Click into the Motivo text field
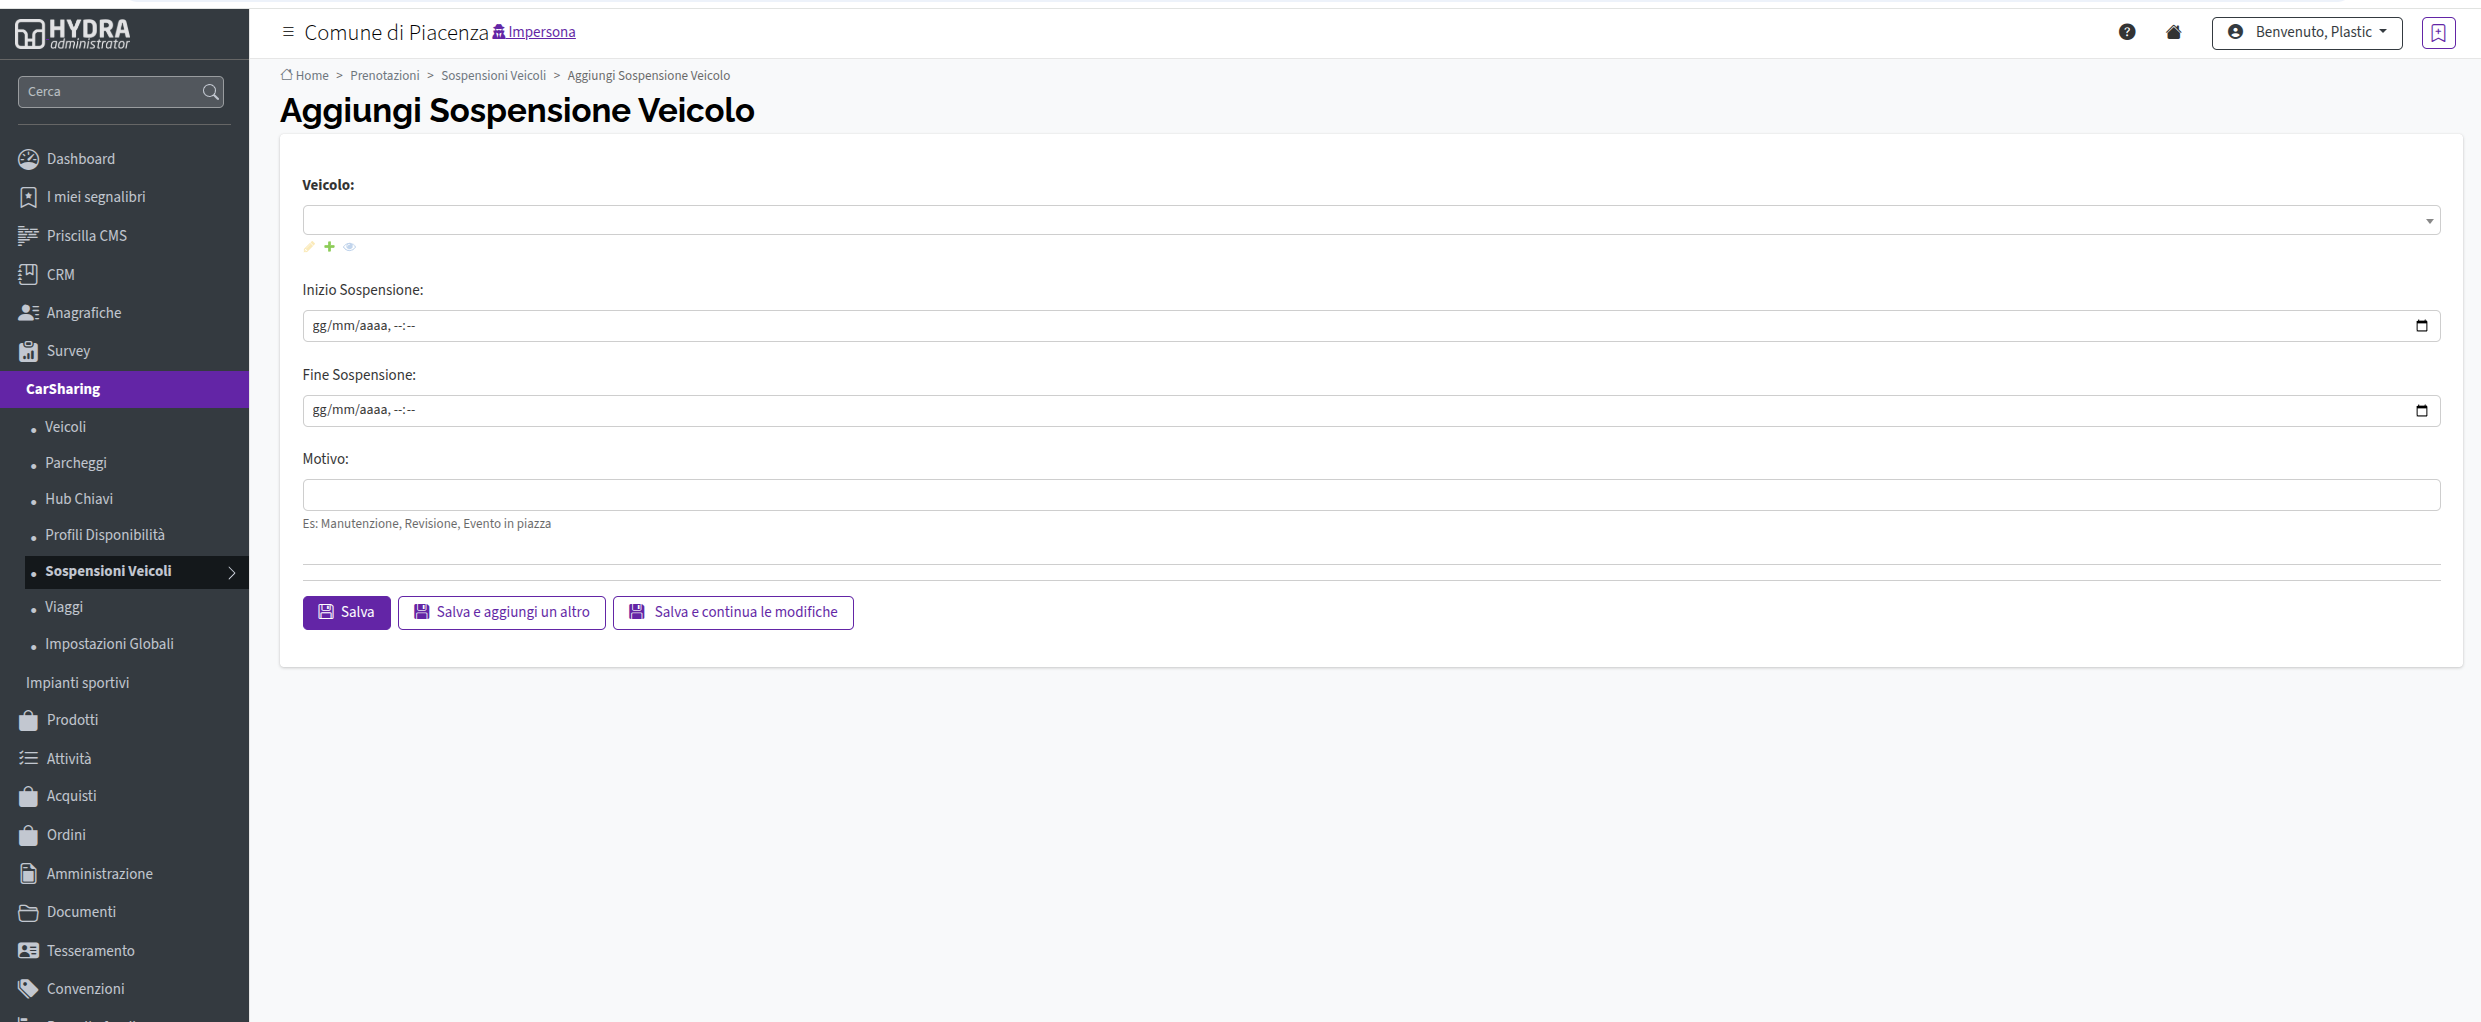 point(1371,495)
